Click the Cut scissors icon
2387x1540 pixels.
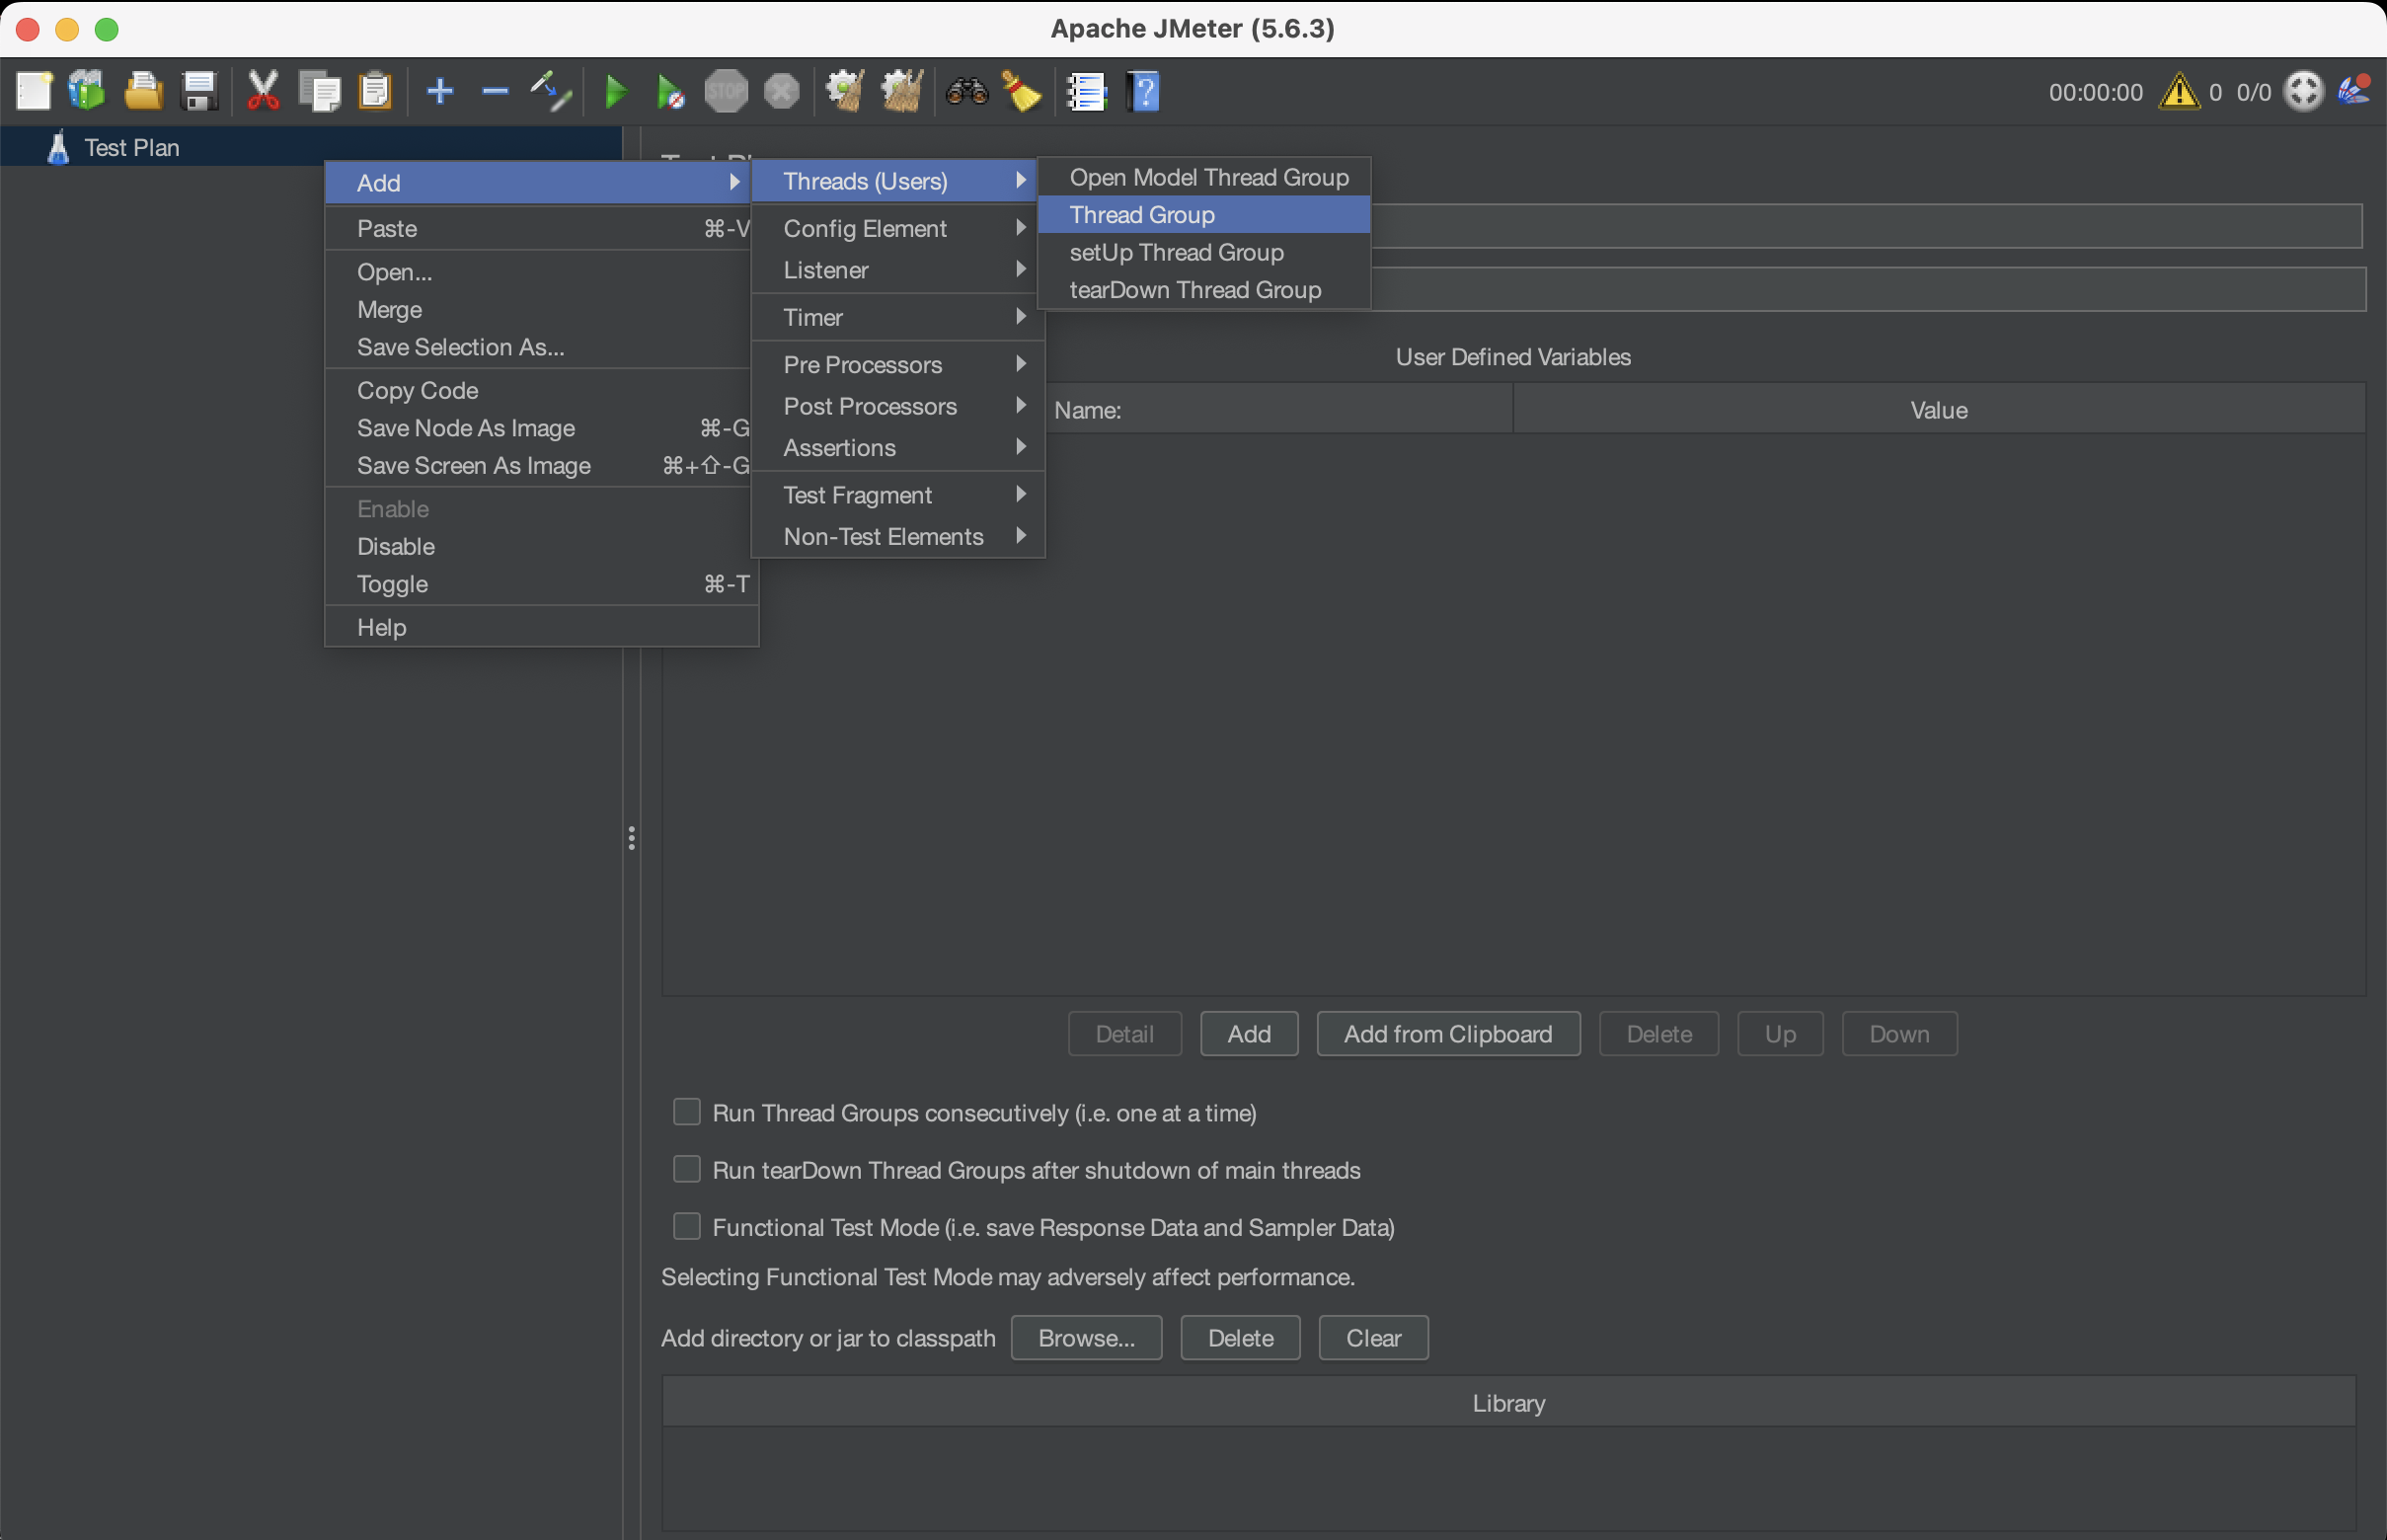coord(263,92)
